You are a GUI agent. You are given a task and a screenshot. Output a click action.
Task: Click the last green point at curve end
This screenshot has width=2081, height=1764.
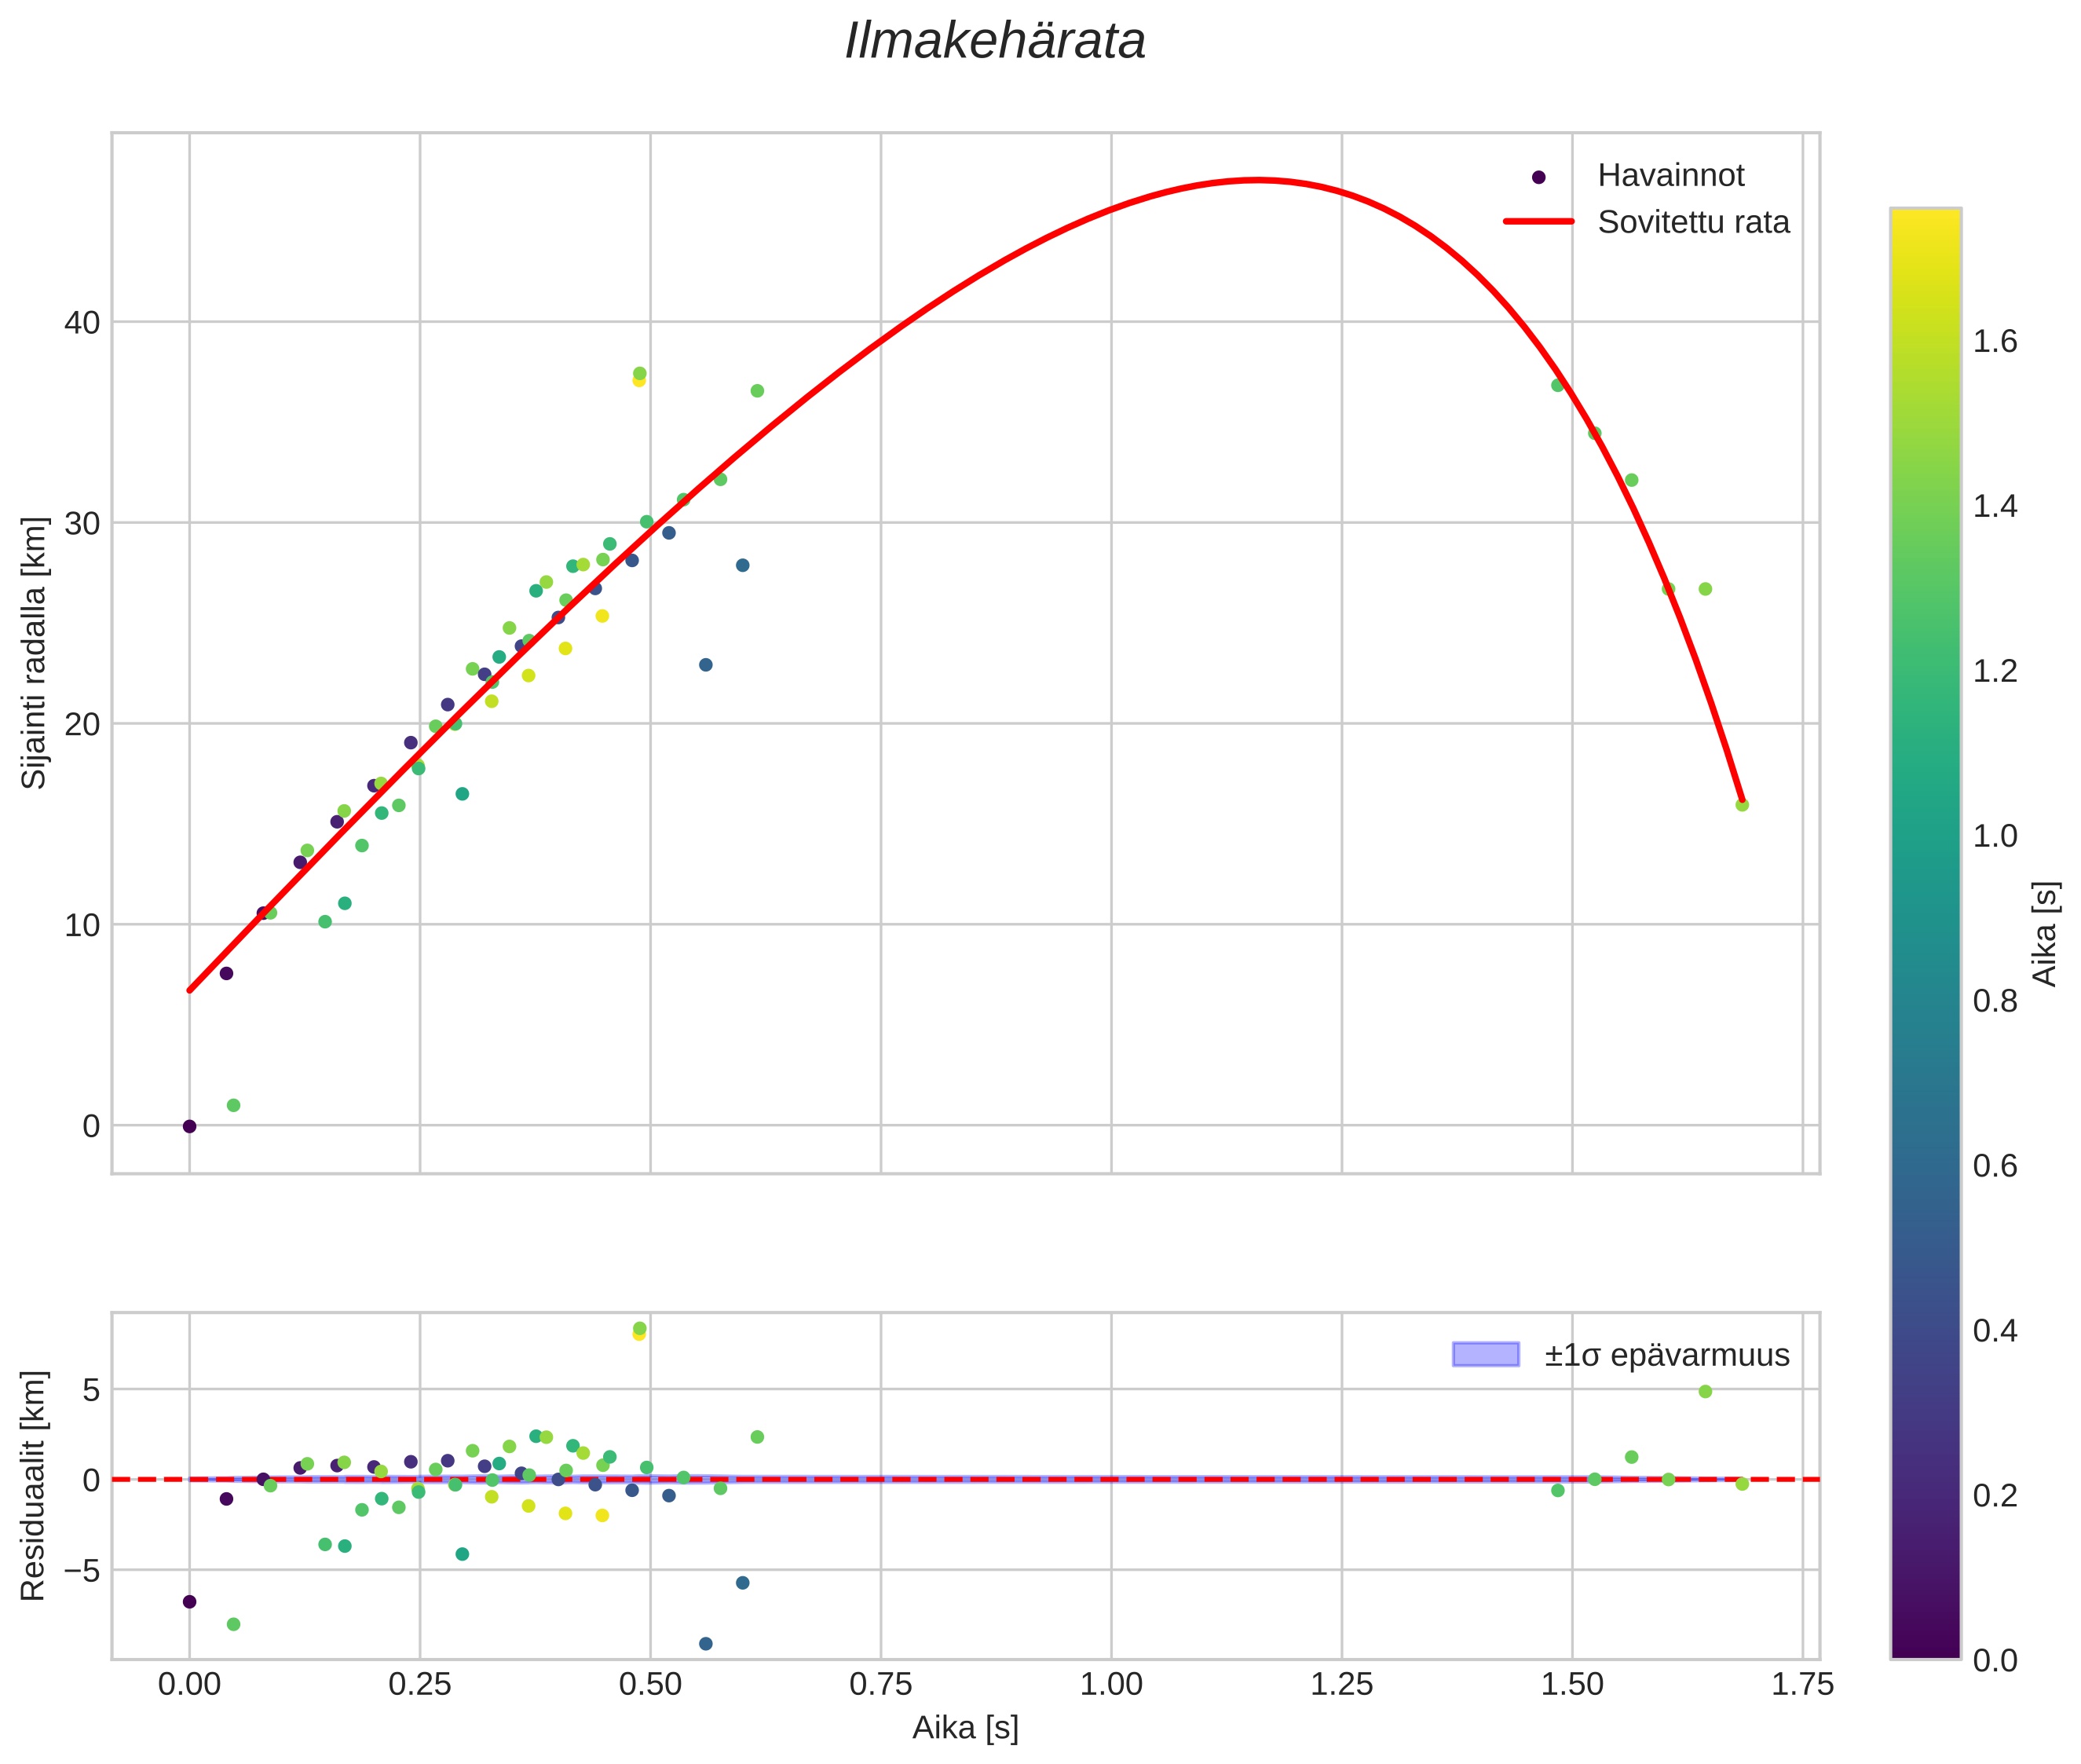[1742, 805]
